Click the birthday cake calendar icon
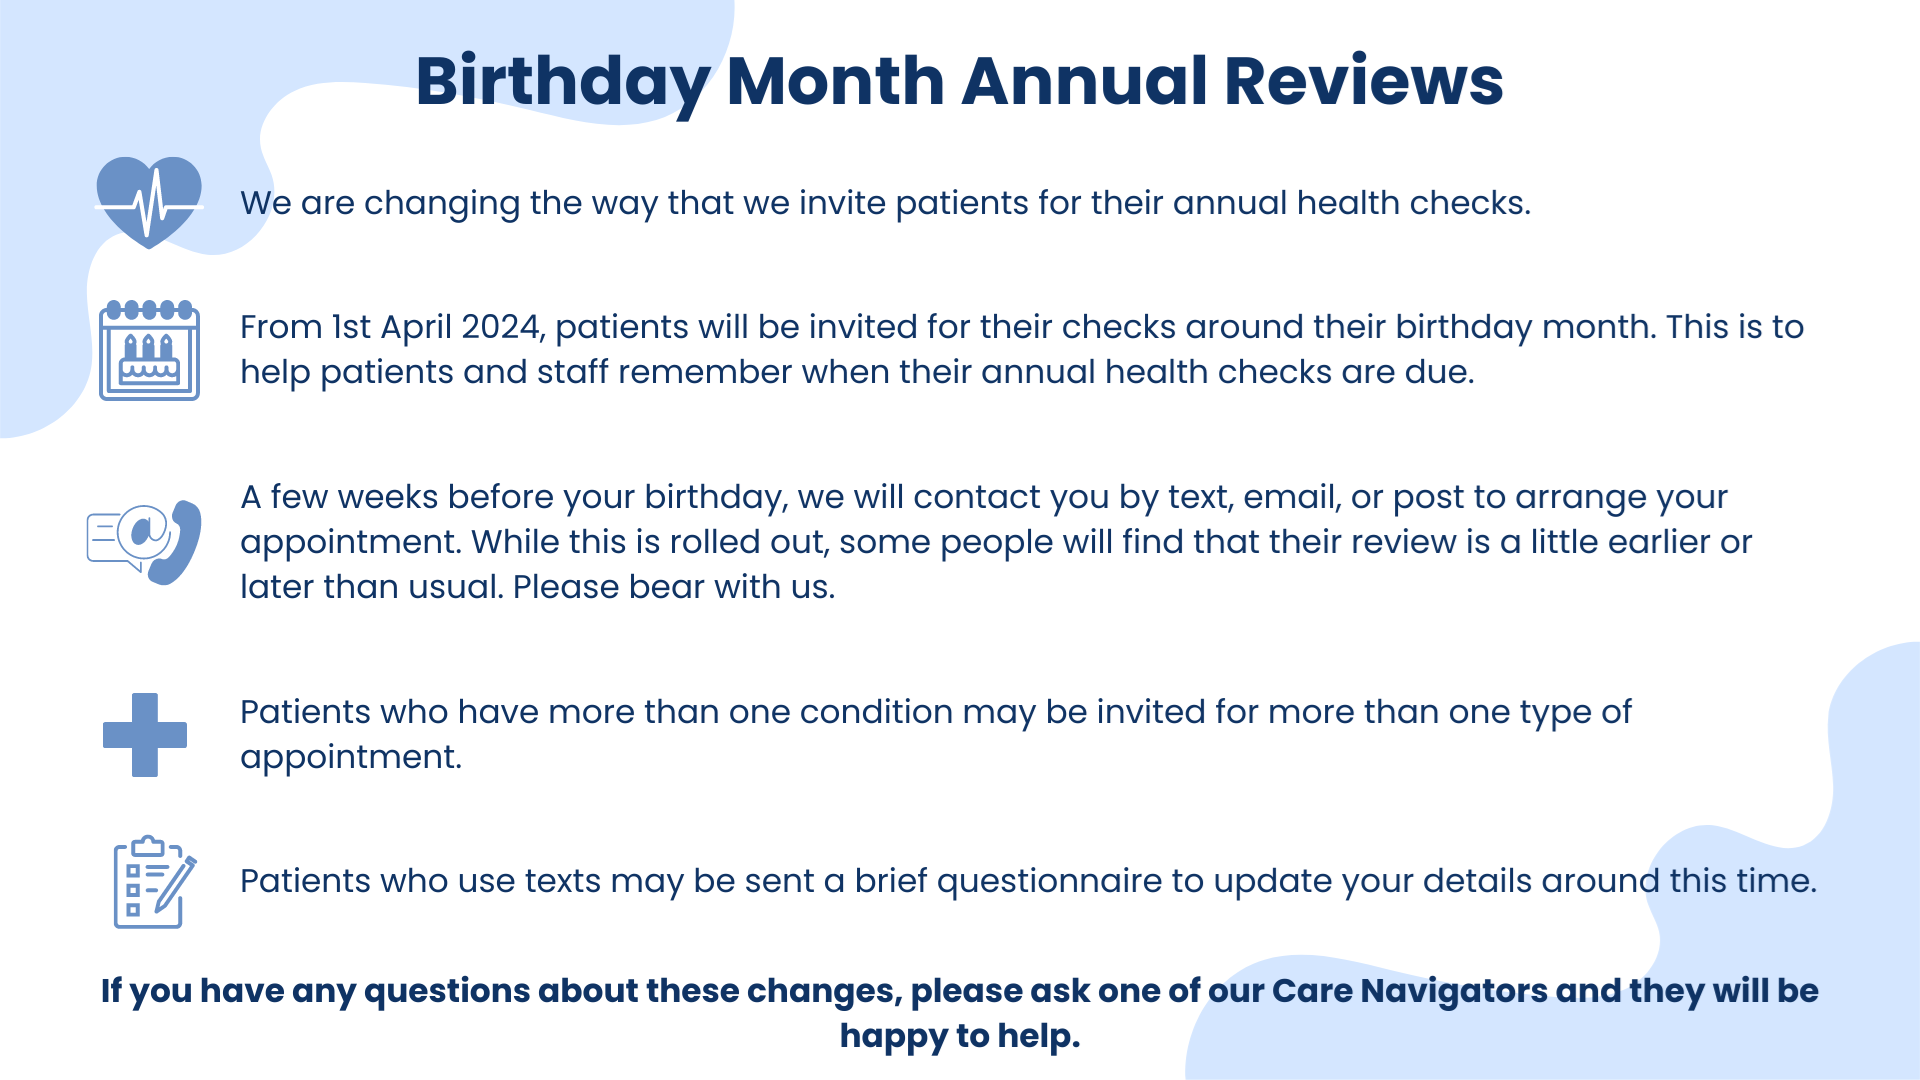Screen dimensions: 1920x1080 pos(149,350)
